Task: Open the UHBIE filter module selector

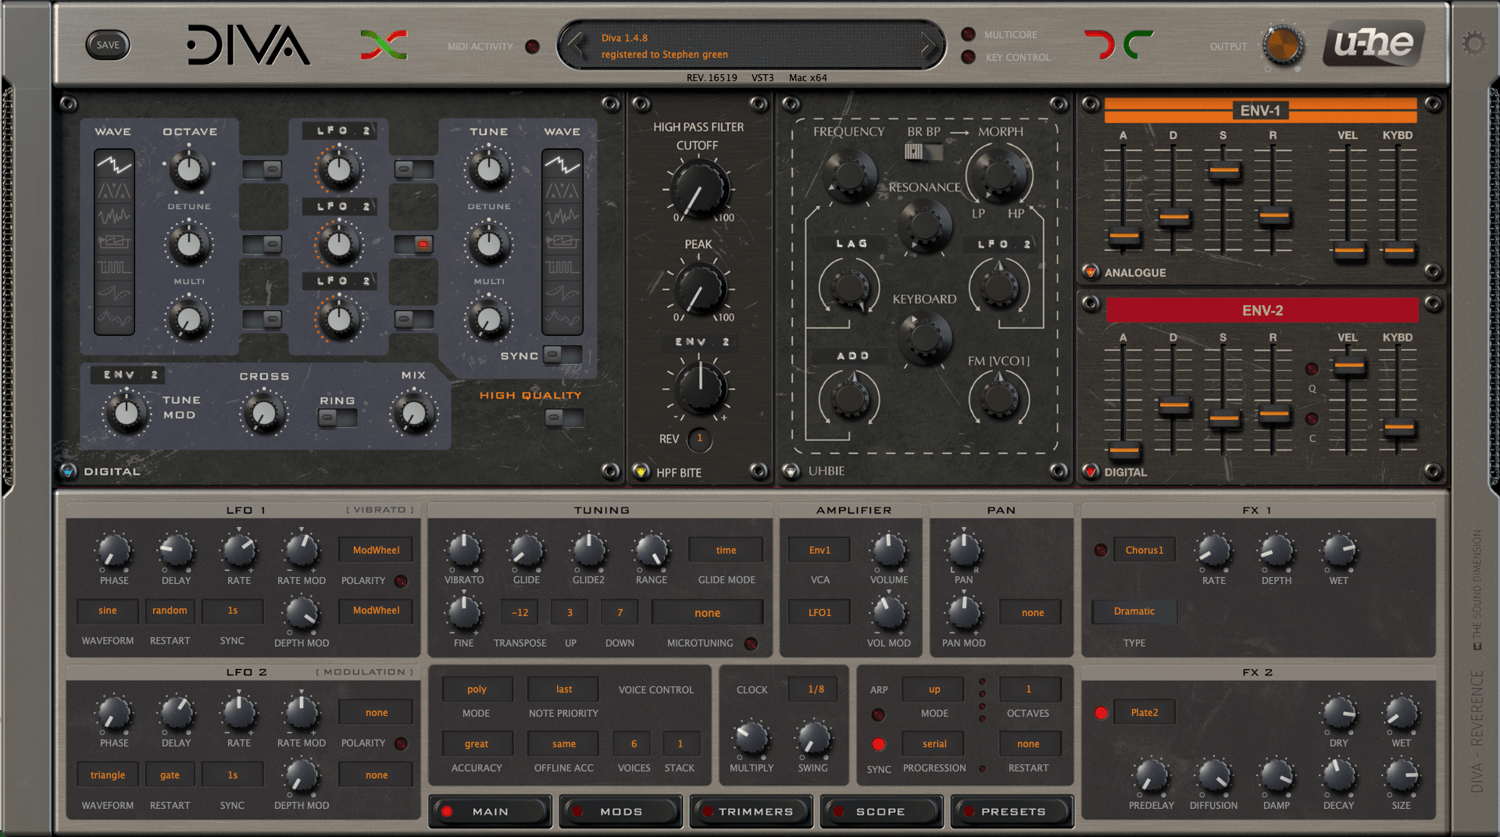Action: click(792, 471)
